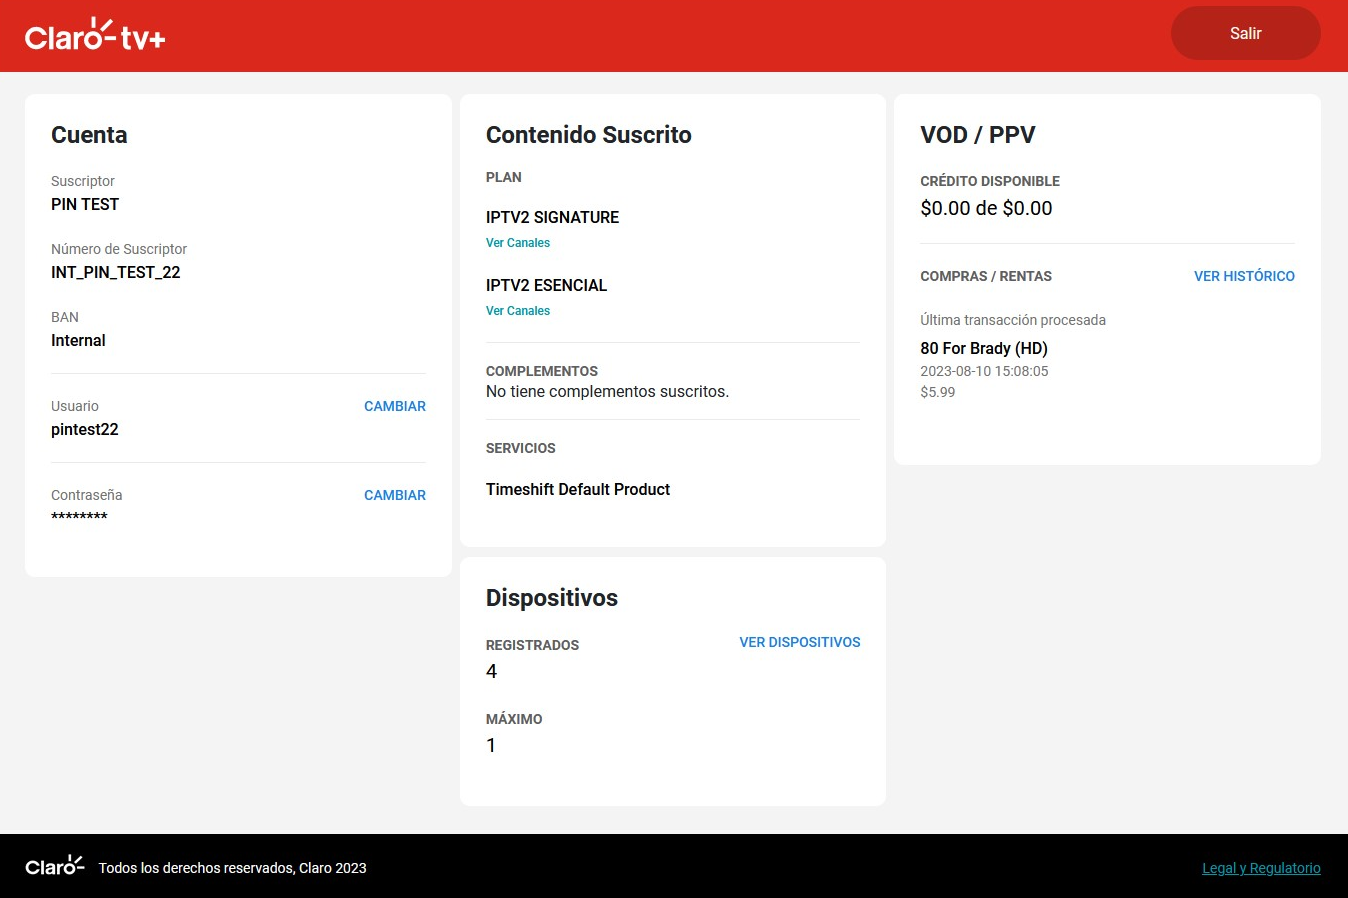
Task: Click the IPTV2 ESENCIAL plan name
Action: (546, 285)
